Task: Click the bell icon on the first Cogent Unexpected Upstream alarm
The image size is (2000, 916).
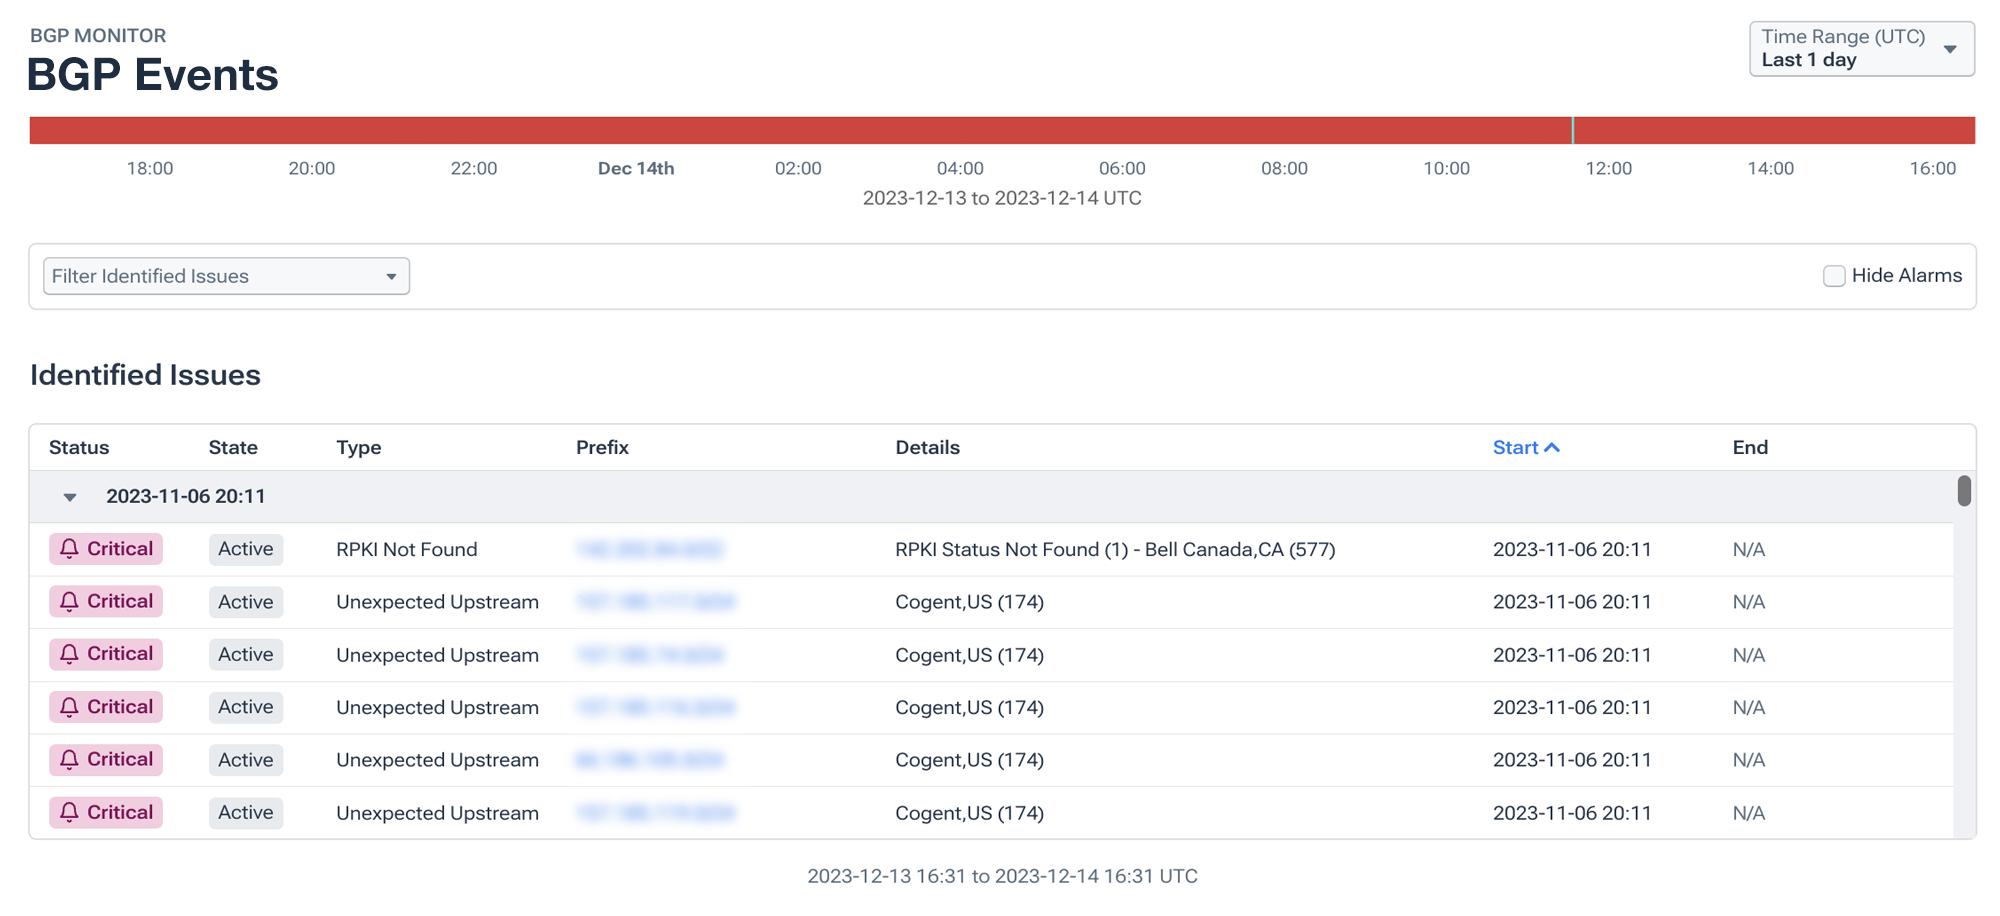Action: coord(68,601)
